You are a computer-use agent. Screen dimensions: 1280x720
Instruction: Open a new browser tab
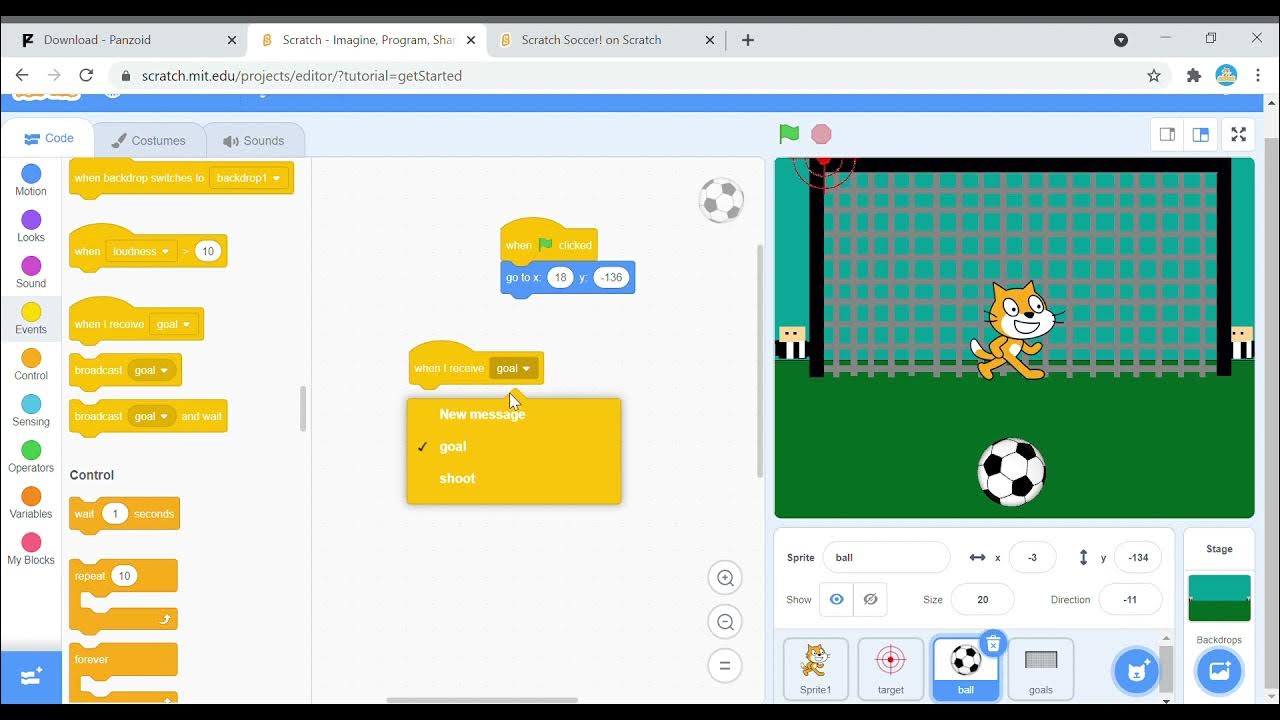[x=748, y=40]
